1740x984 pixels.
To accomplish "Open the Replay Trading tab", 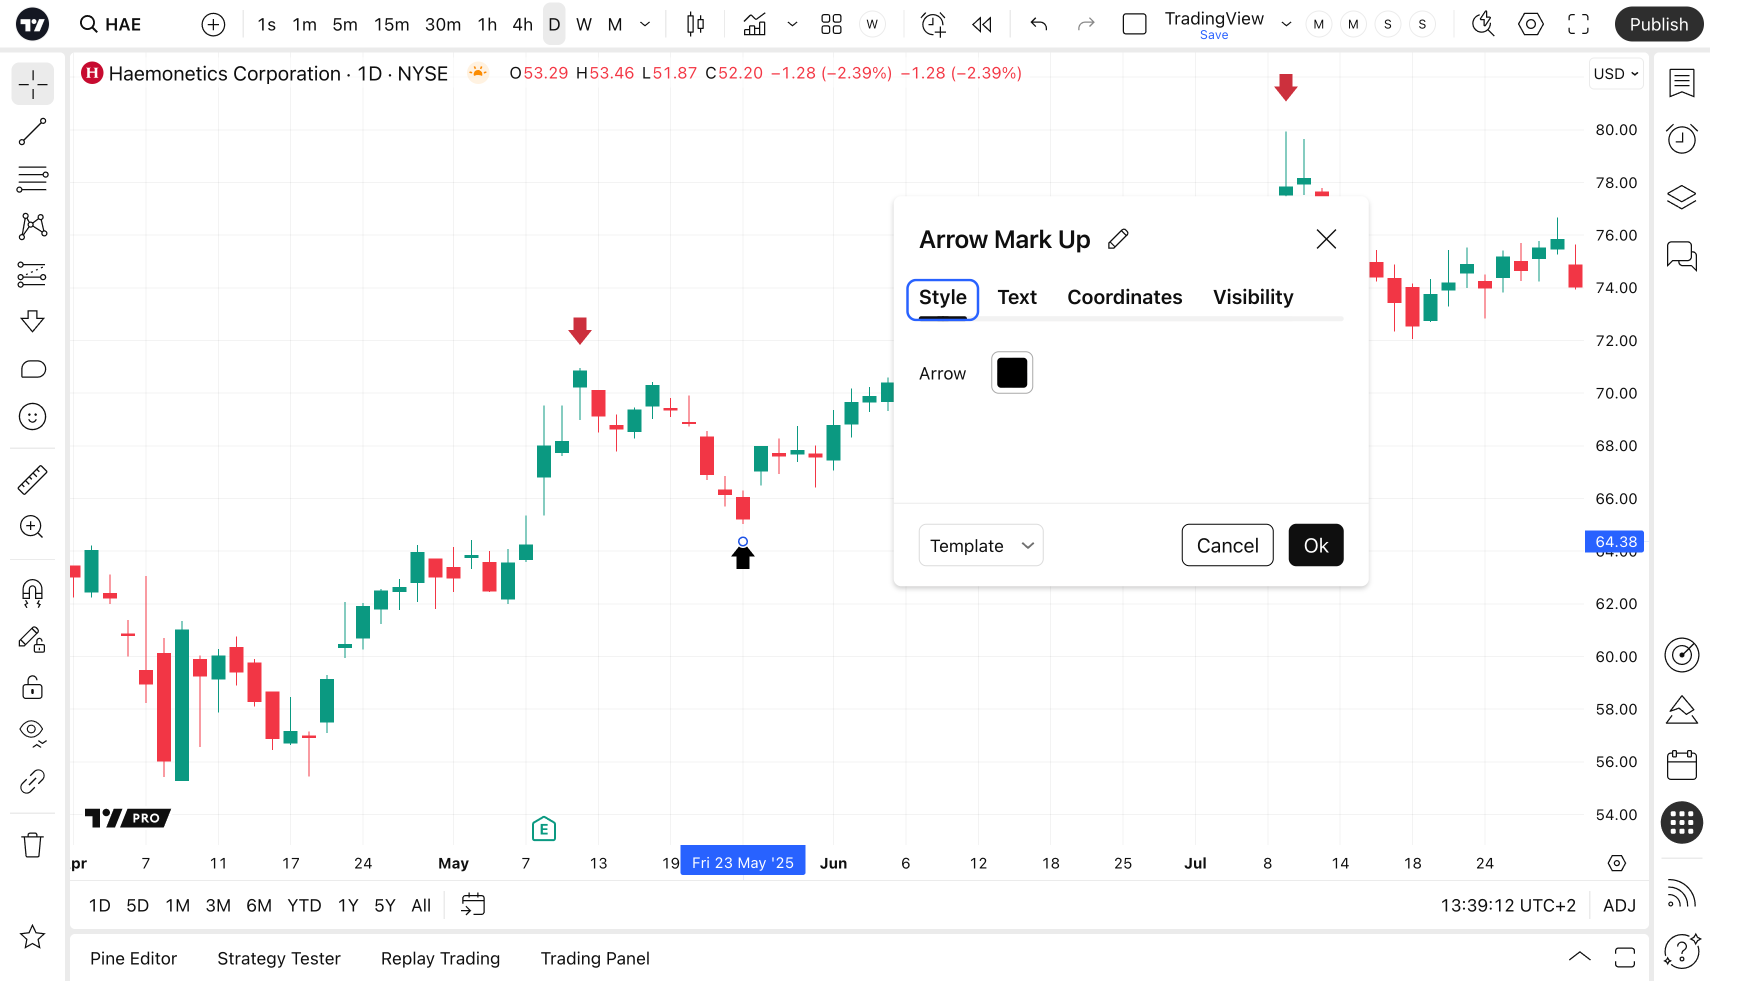I will [440, 958].
